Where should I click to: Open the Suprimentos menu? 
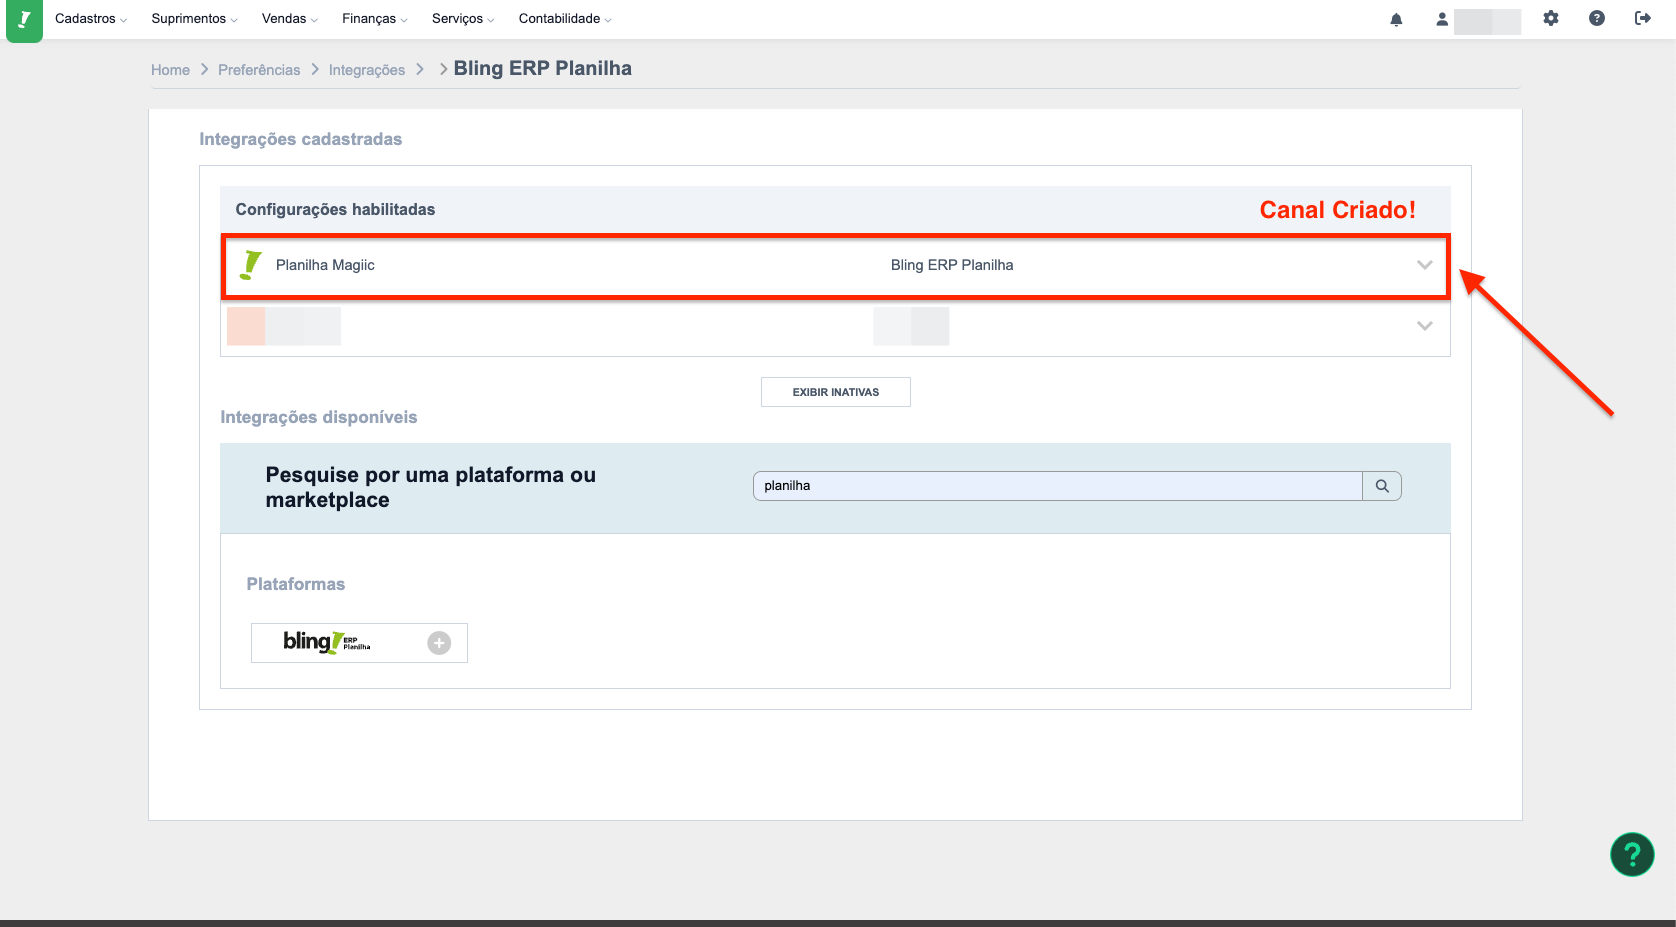[x=194, y=19]
